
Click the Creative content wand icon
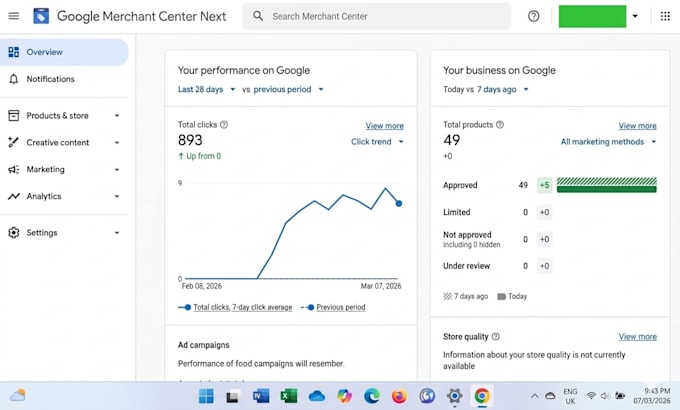pos(13,142)
